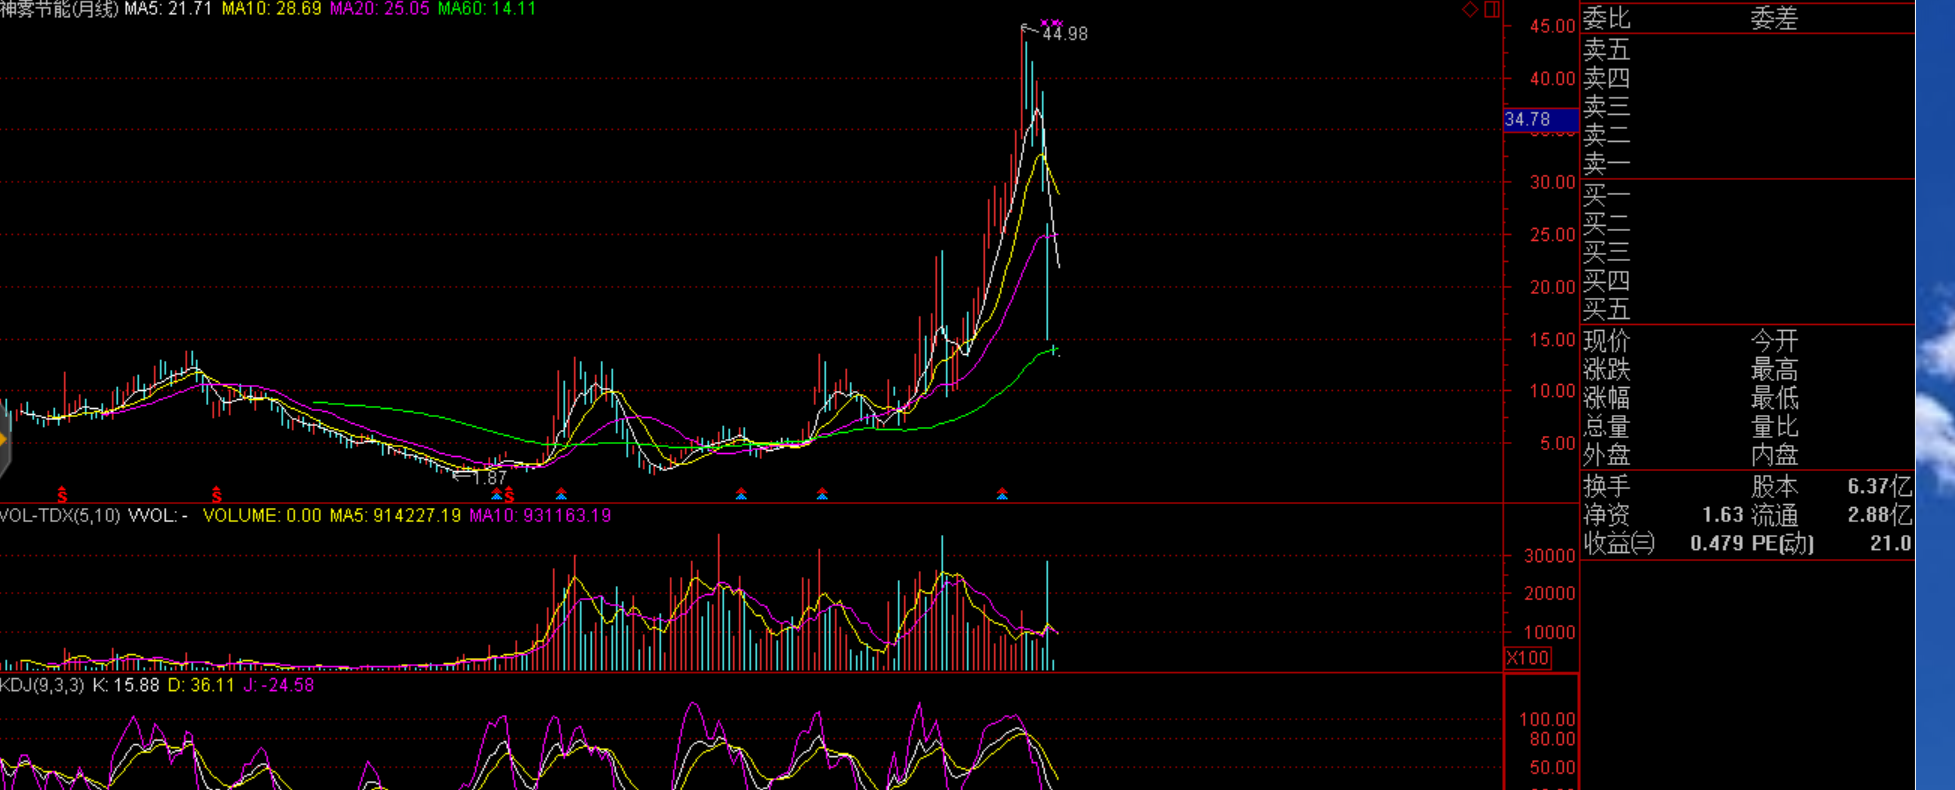This screenshot has width=1955, height=790.
Task: Click the VOLUME: 0.00 value
Action: tap(262, 516)
